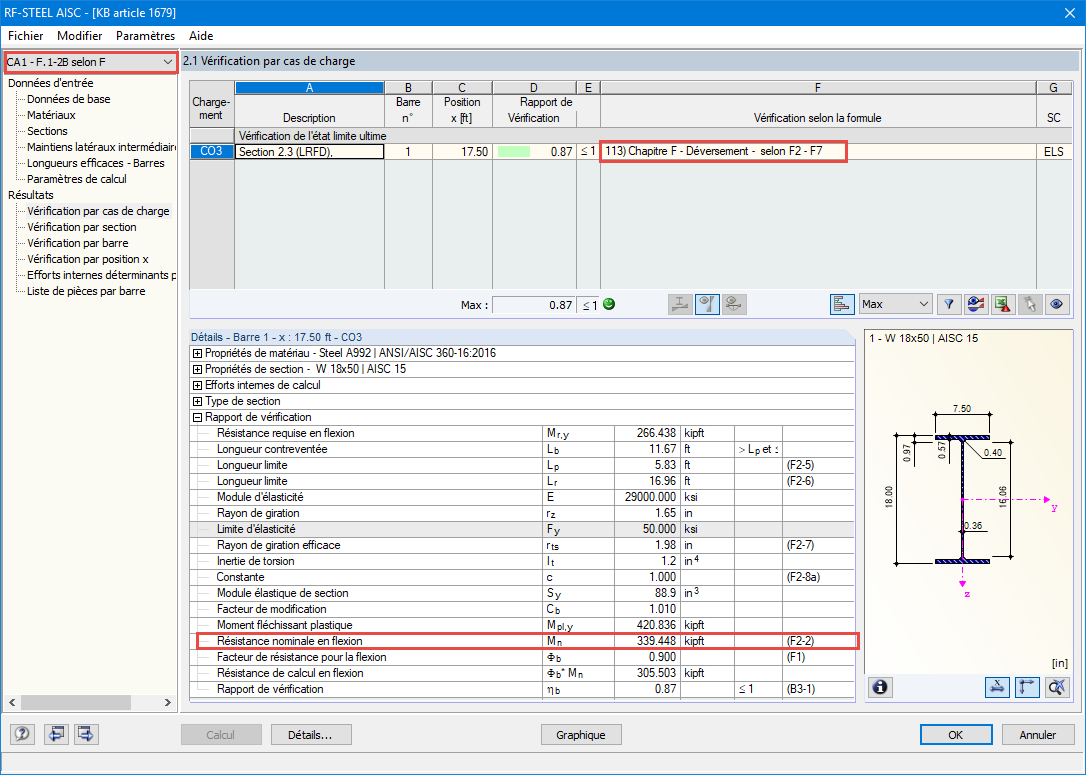Image resolution: width=1086 pixels, height=775 pixels.
Task: Select Matériaux in the tree
Action: coord(51,115)
